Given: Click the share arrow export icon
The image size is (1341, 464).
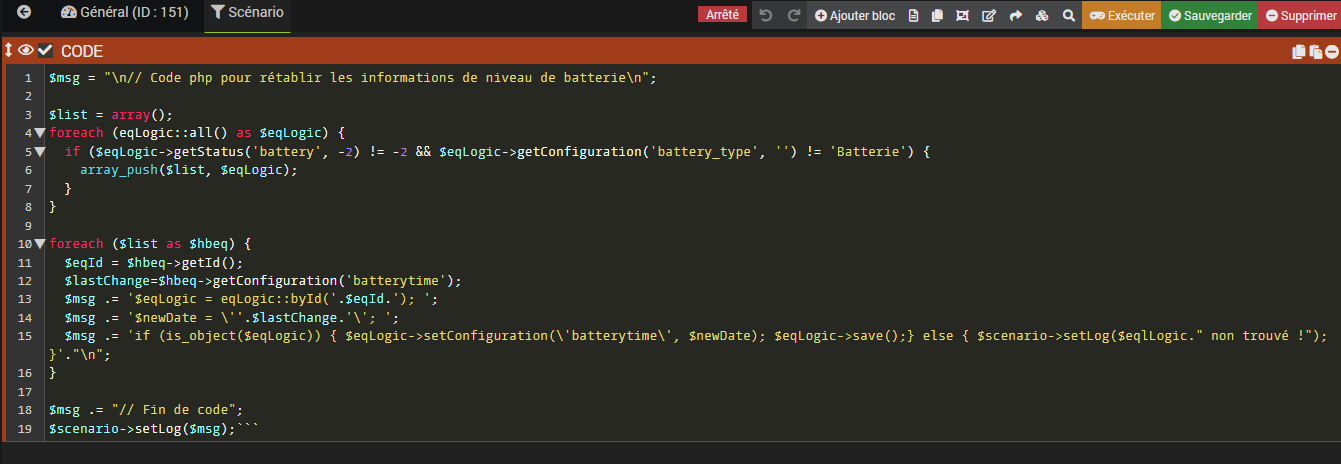Looking at the screenshot, I should (x=1015, y=15).
